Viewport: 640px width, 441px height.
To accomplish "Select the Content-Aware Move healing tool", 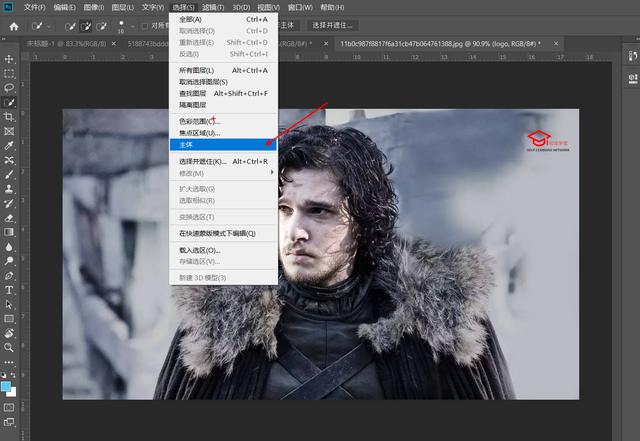I will click(x=9, y=160).
